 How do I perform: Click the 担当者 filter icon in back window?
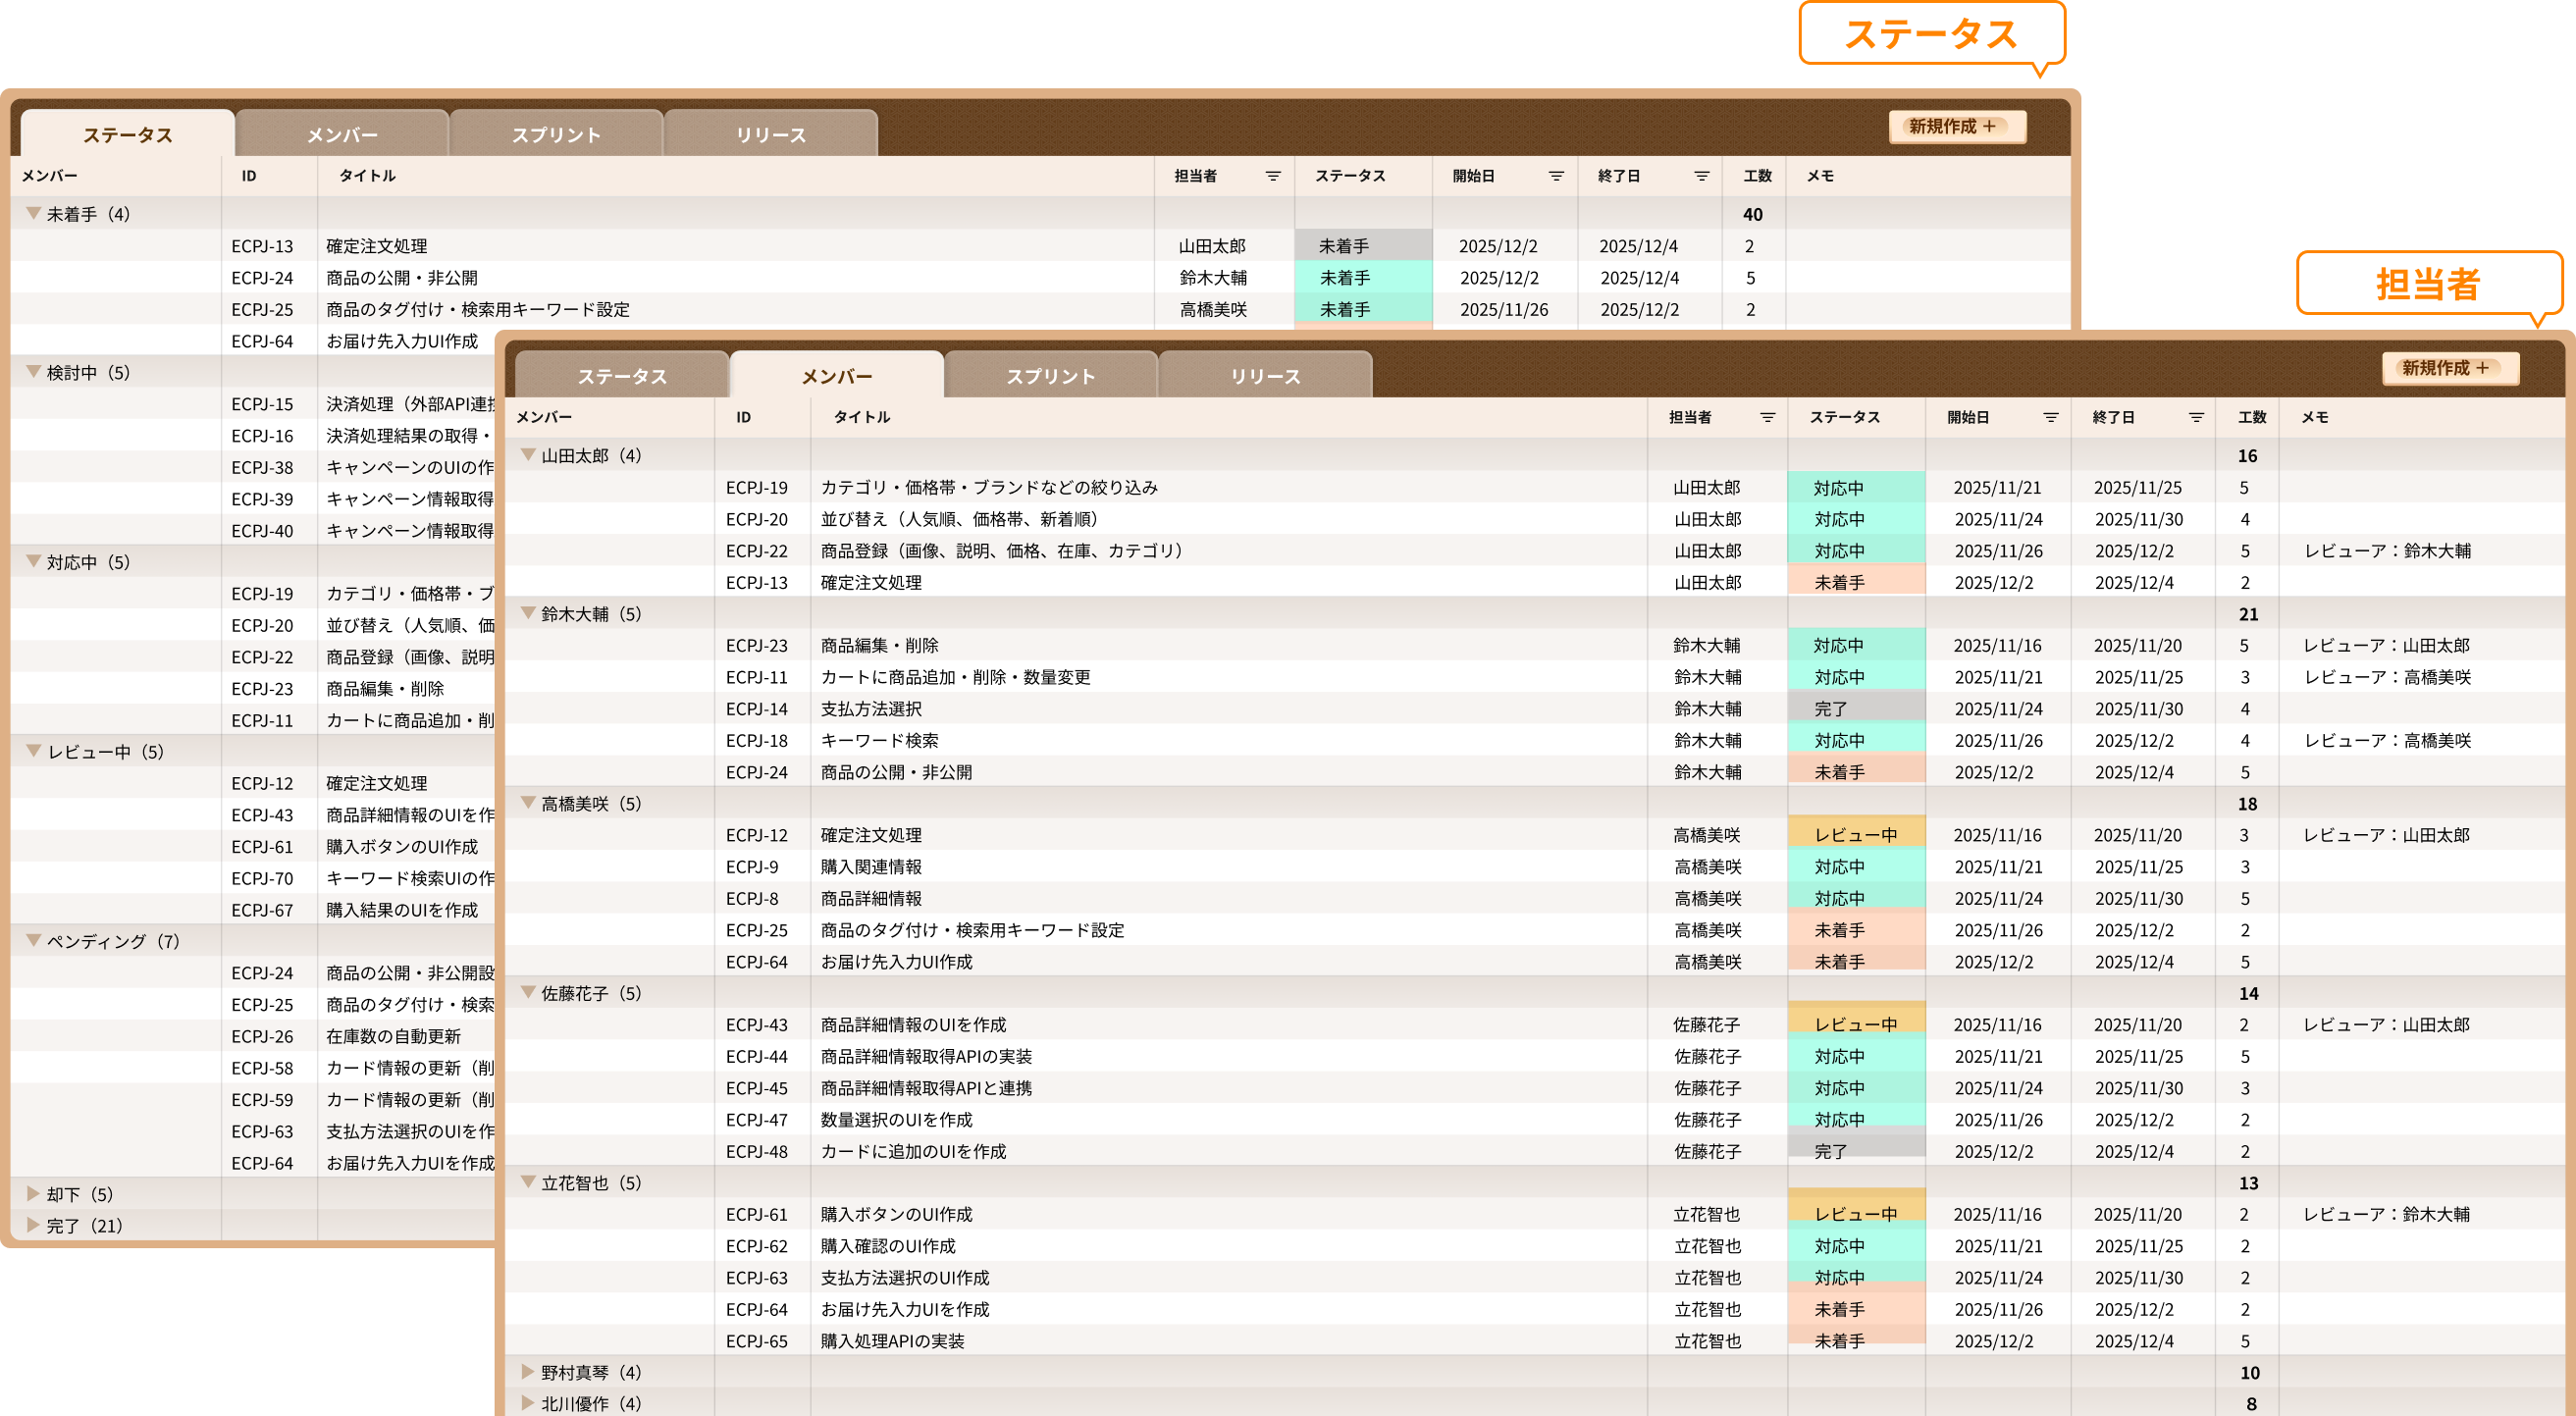pos(1273,176)
